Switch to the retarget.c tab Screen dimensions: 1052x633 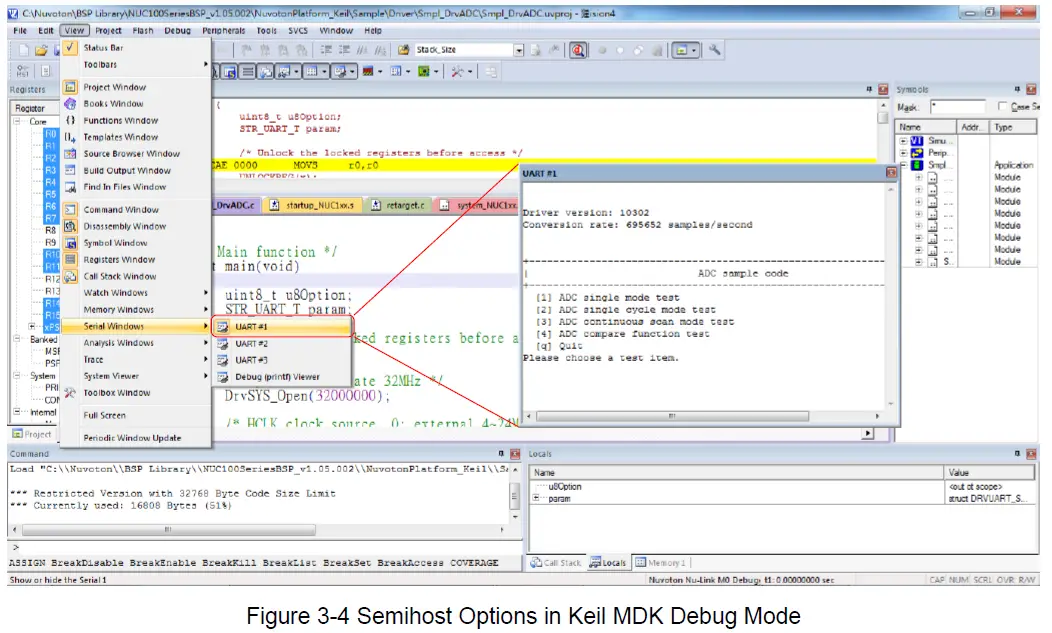pos(399,205)
